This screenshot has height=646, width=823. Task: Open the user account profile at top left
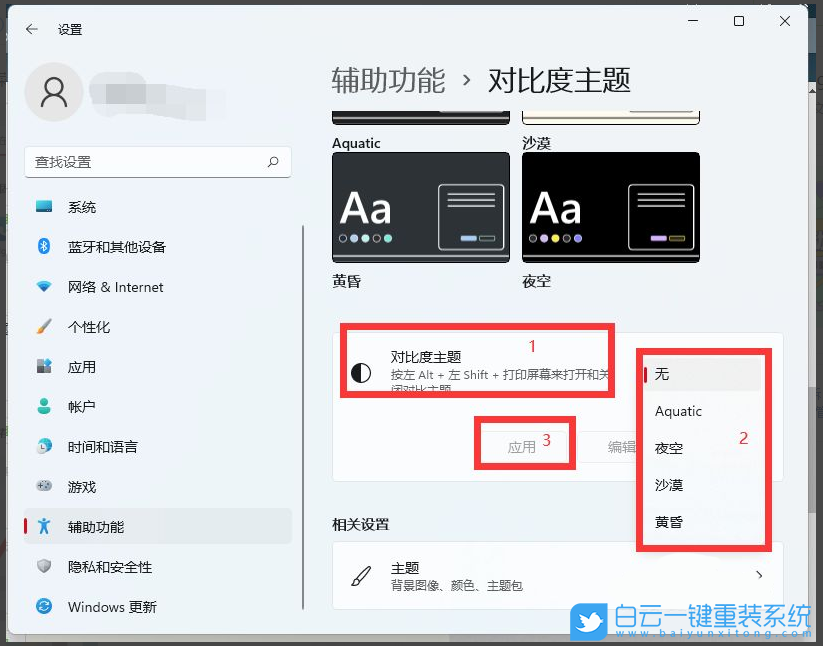point(53,92)
